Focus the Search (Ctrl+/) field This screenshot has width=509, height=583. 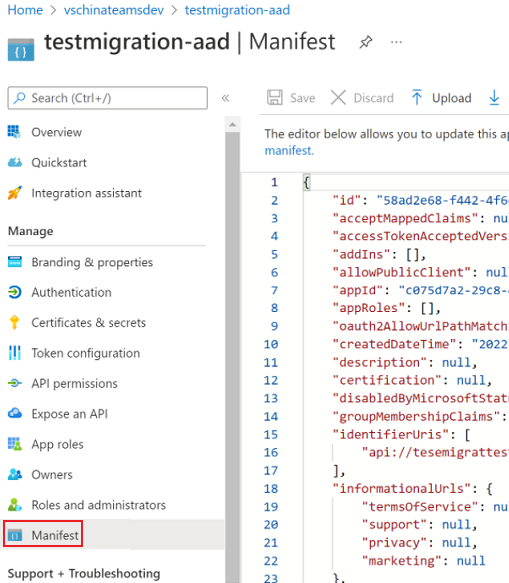107,98
